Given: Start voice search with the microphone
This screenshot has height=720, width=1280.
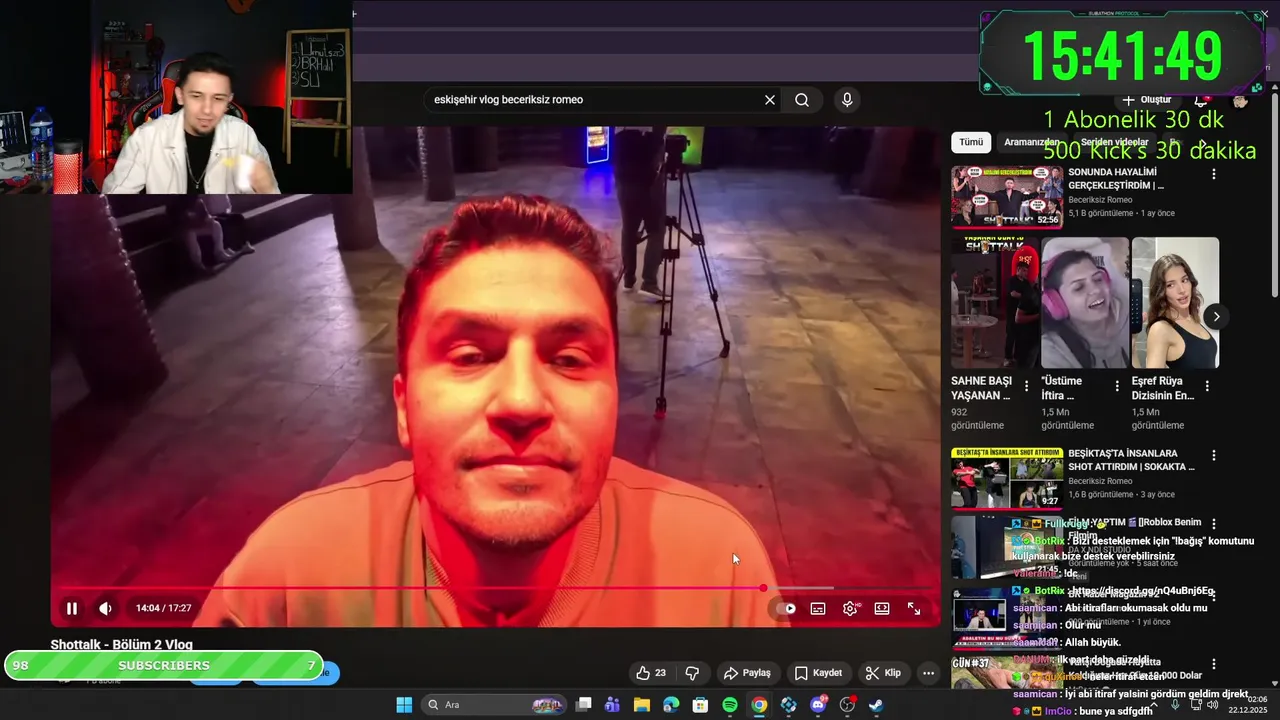Looking at the screenshot, I should [x=847, y=100].
